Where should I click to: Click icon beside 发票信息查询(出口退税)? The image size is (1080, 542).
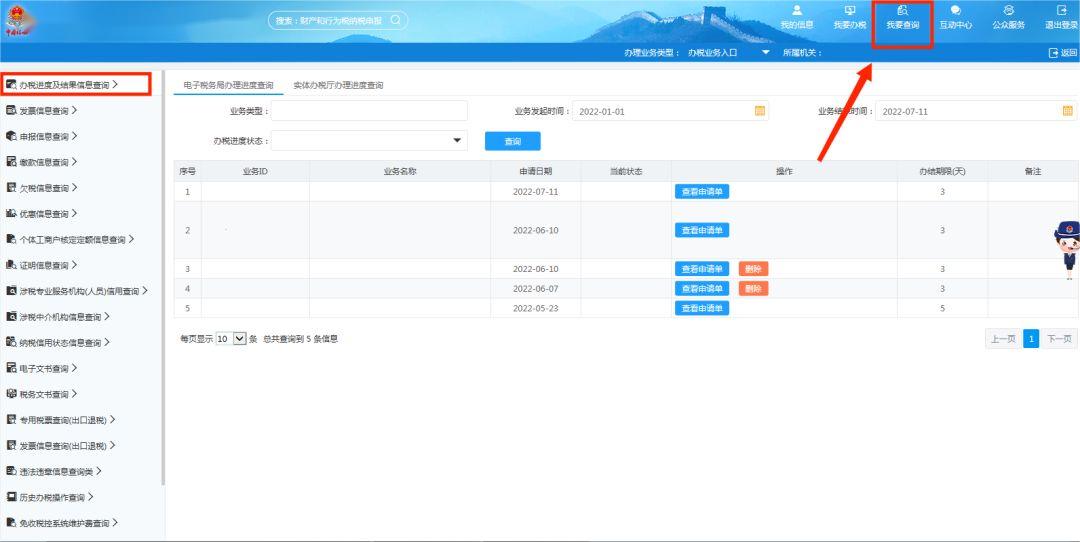(11, 446)
